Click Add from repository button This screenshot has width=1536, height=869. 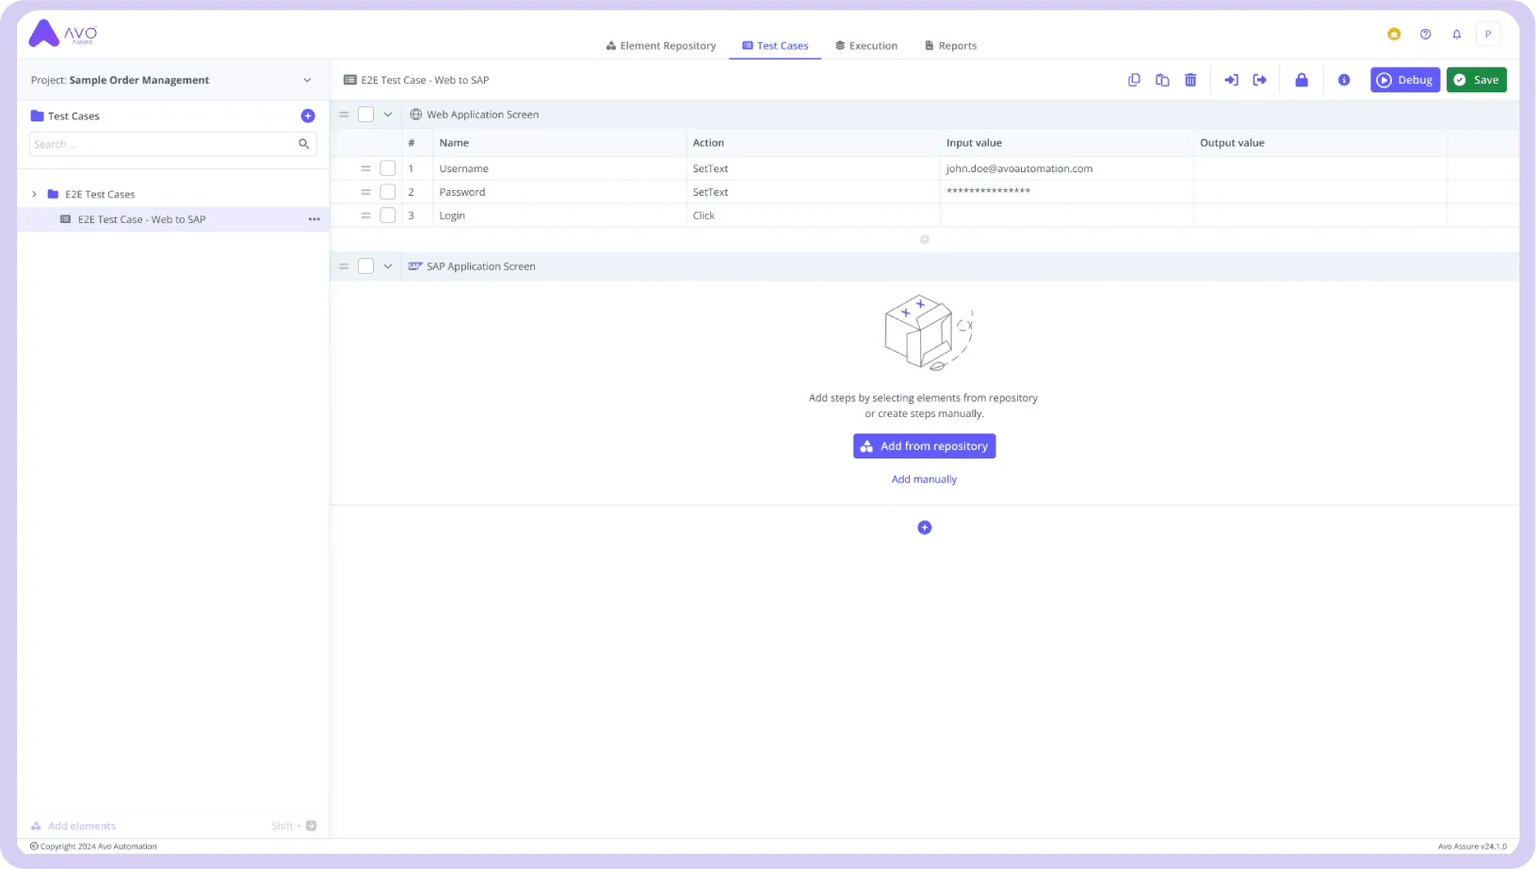pyautogui.click(x=924, y=446)
